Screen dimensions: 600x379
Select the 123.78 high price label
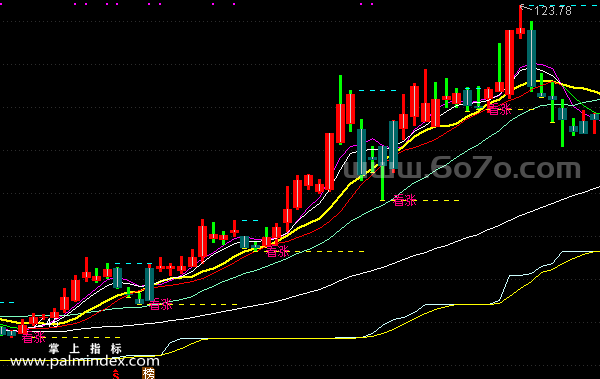pos(553,11)
